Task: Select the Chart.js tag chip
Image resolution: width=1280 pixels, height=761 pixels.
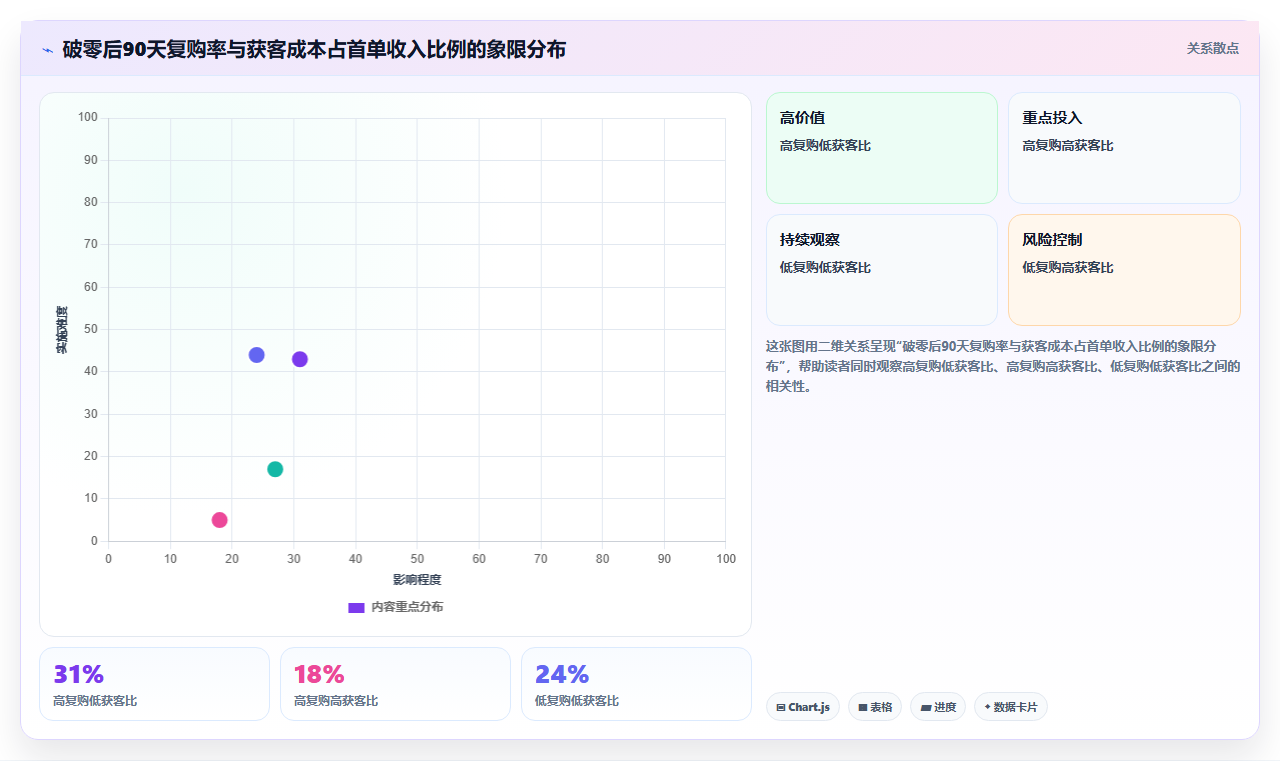Action: (x=803, y=707)
